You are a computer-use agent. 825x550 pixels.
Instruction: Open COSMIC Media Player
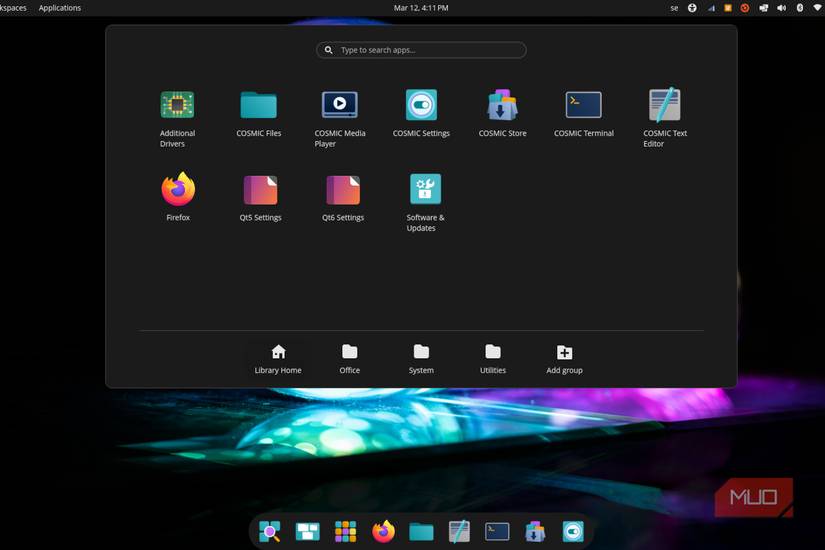pyautogui.click(x=339, y=118)
